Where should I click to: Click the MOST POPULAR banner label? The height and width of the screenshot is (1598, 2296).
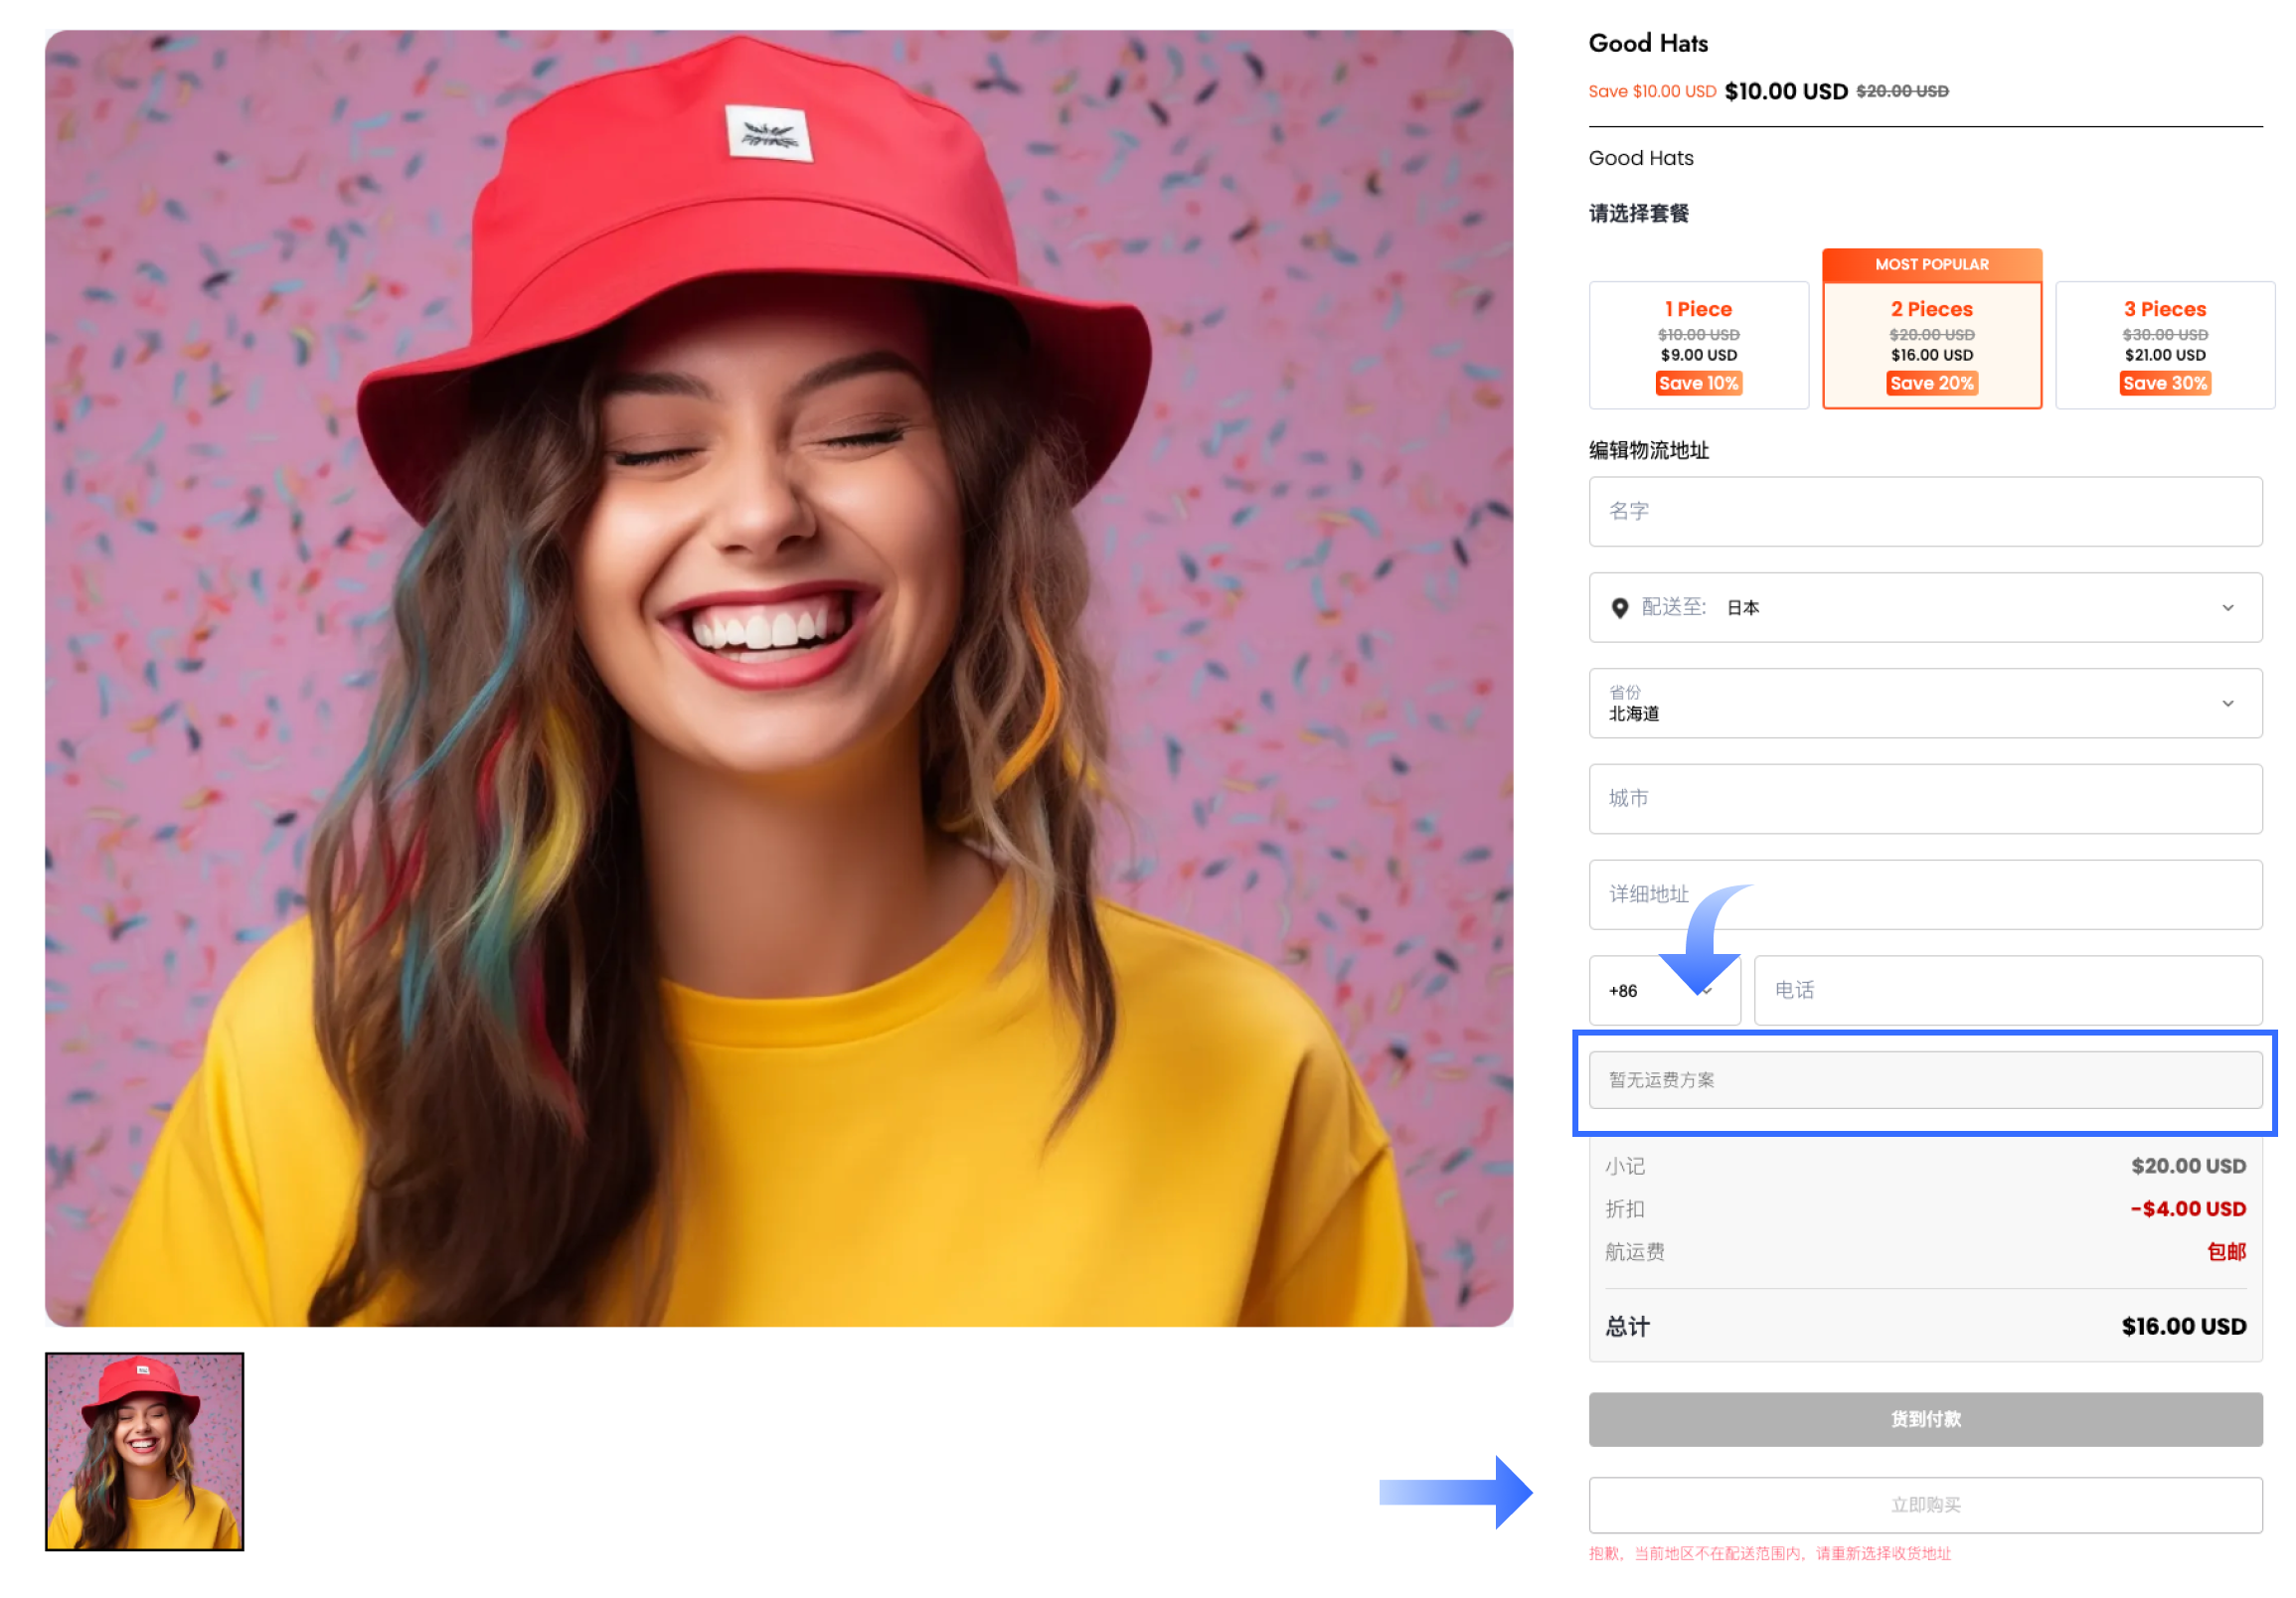(x=1931, y=265)
